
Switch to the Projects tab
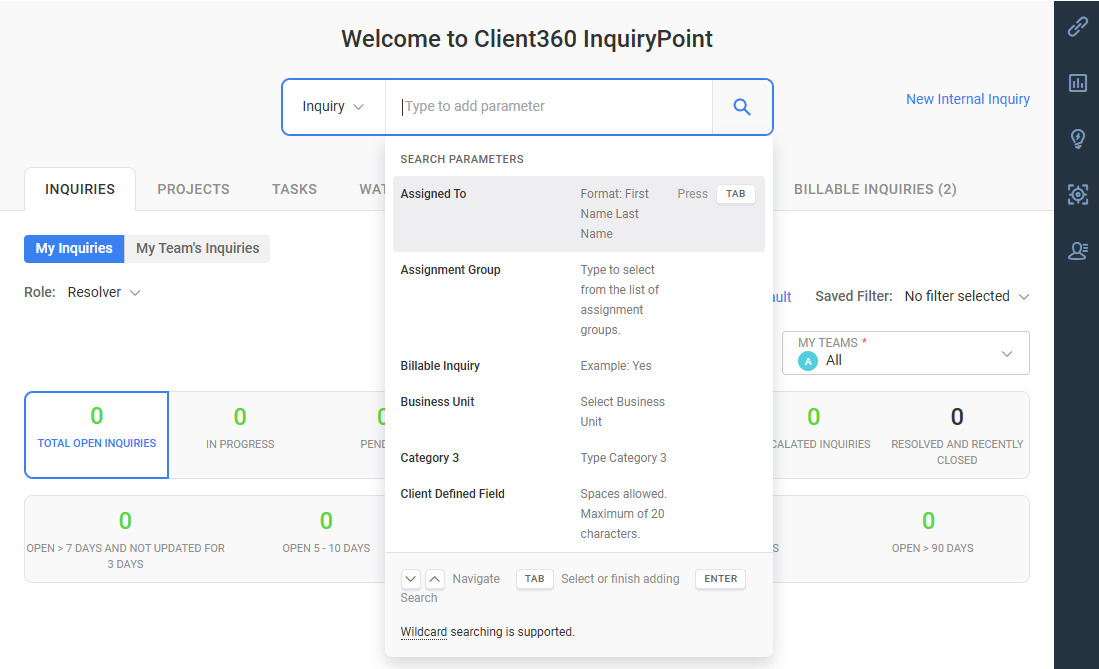coord(193,189)
